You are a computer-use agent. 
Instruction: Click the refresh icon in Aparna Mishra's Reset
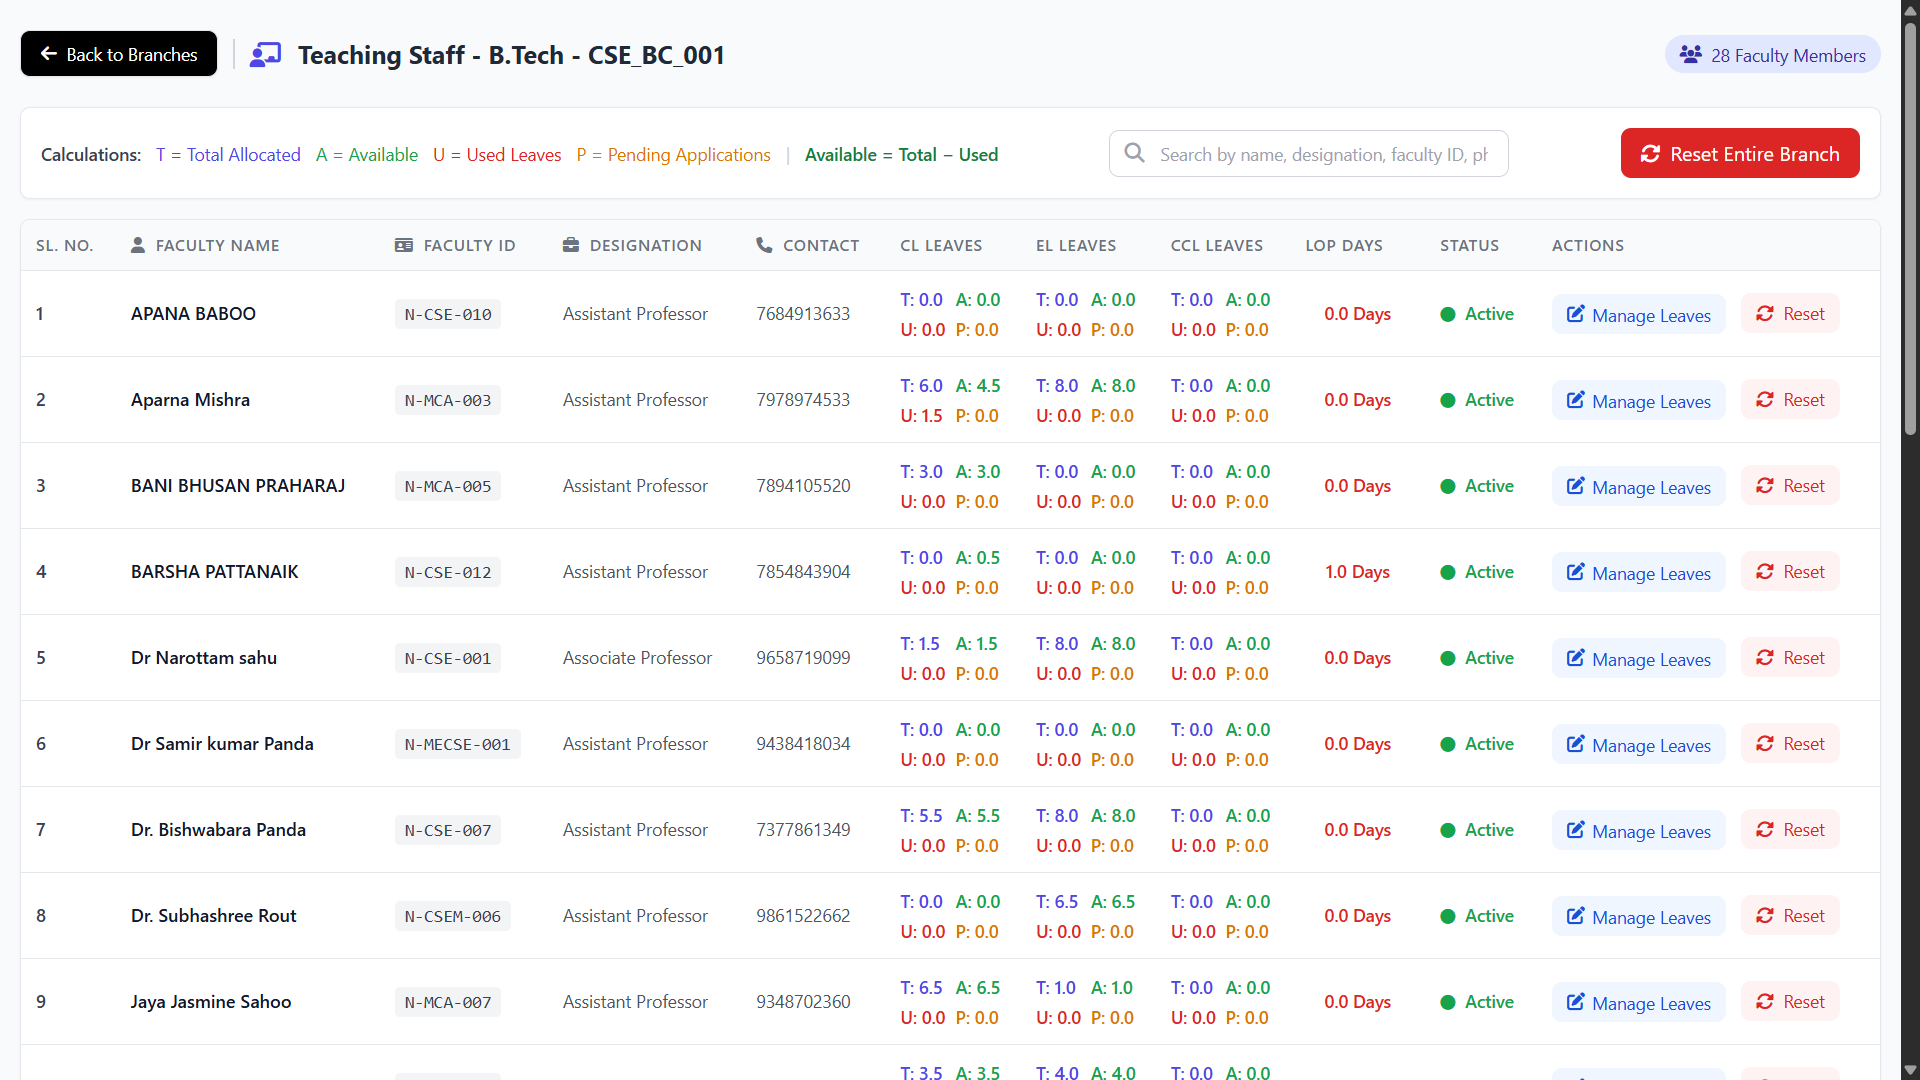(1765, 400)
